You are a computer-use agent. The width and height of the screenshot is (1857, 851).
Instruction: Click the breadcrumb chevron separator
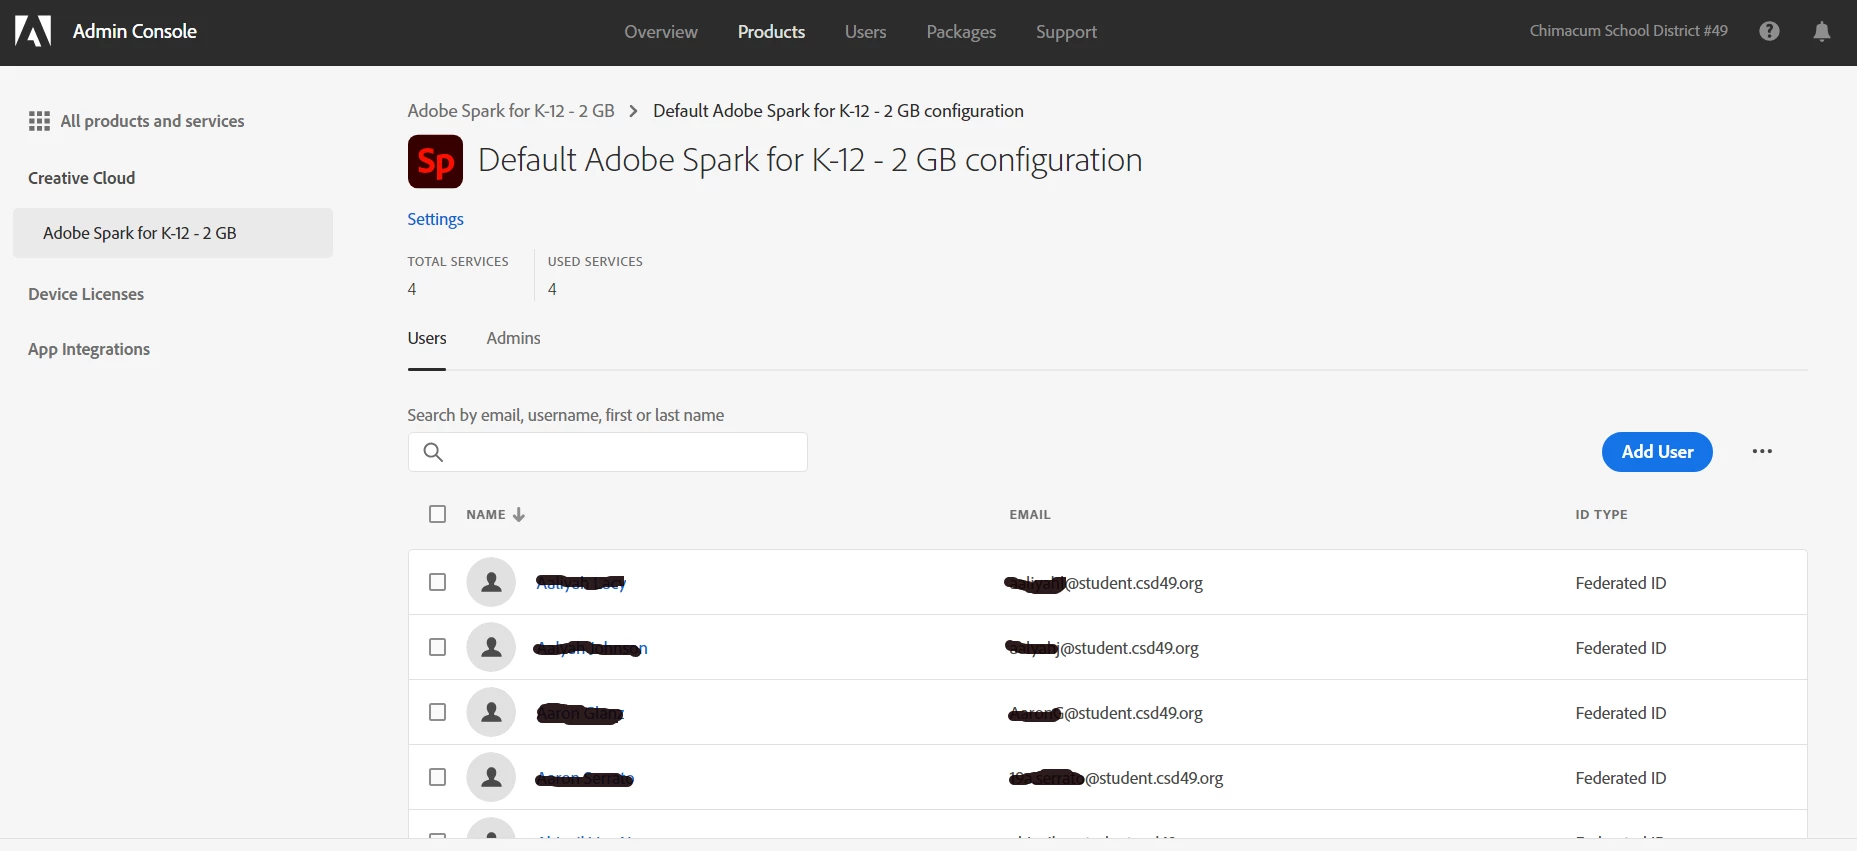click(x=633, y=111)
